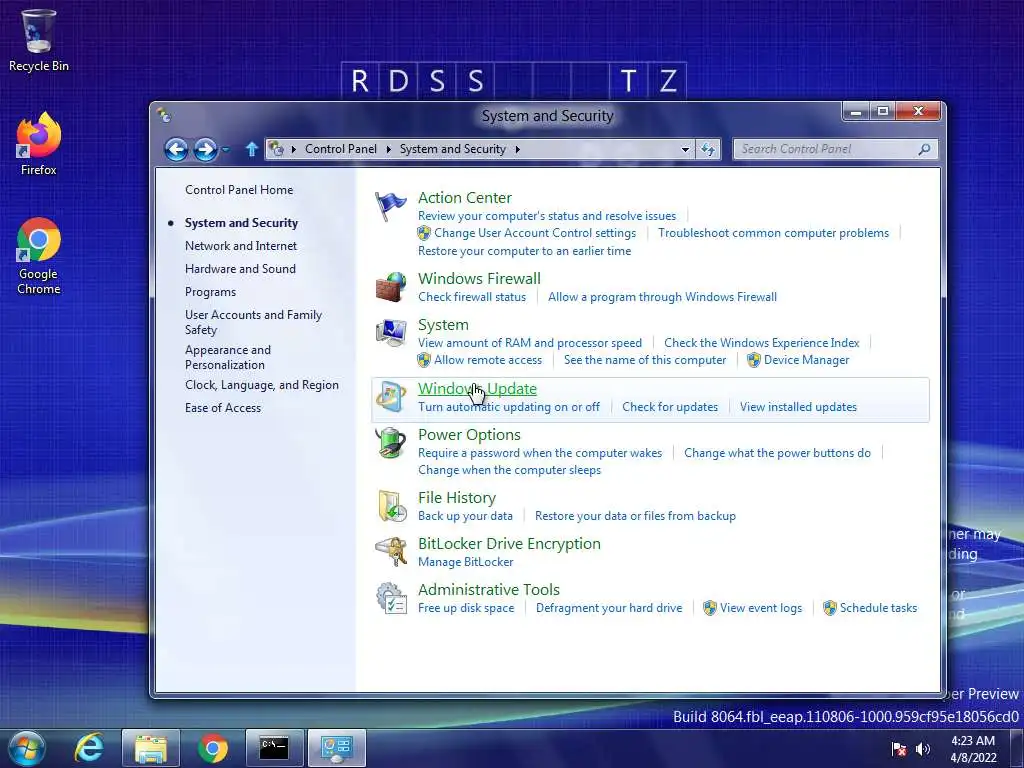Click Defragment your hard drive link
This screenshot has width=1024, height=768.
click(609, 608)
